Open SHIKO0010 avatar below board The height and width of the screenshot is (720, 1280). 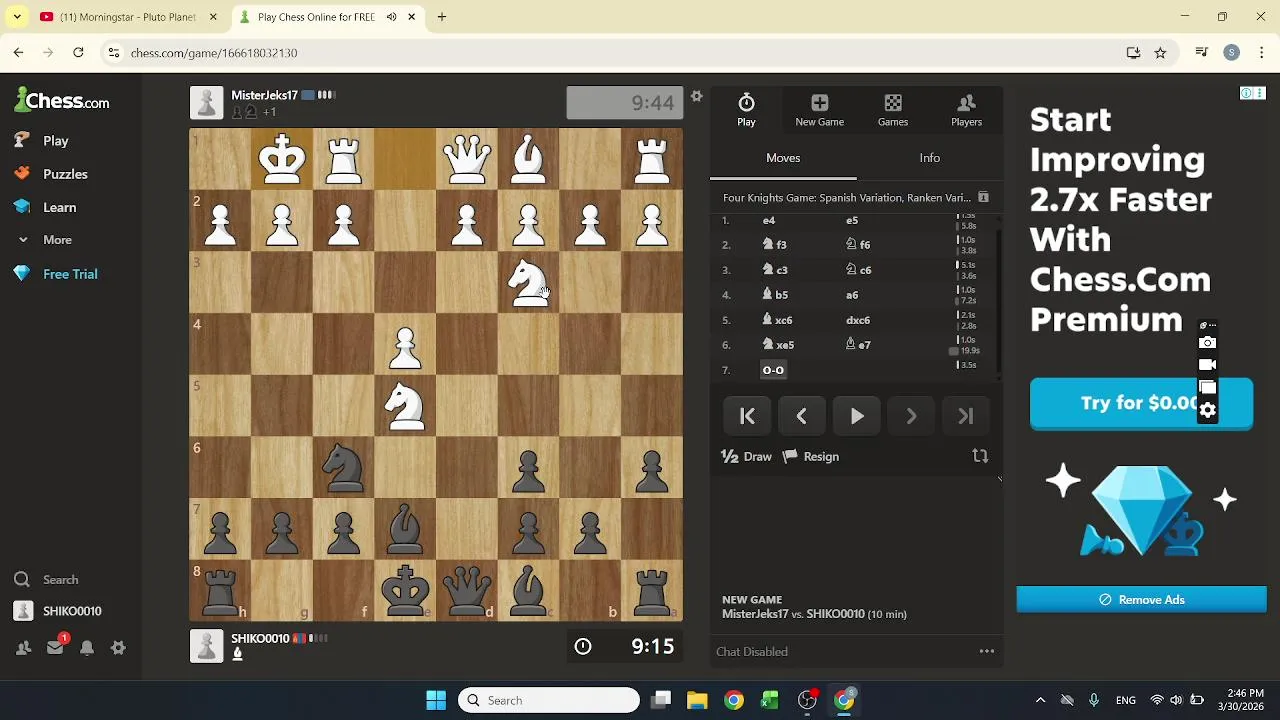[207, 646]
